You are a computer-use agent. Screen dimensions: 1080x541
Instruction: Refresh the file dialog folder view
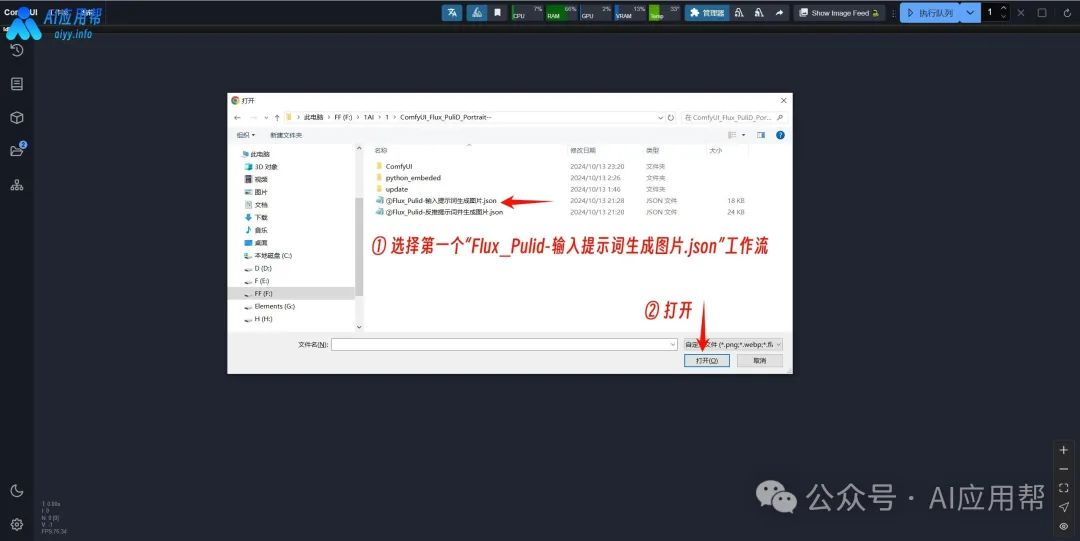[671, 118]
